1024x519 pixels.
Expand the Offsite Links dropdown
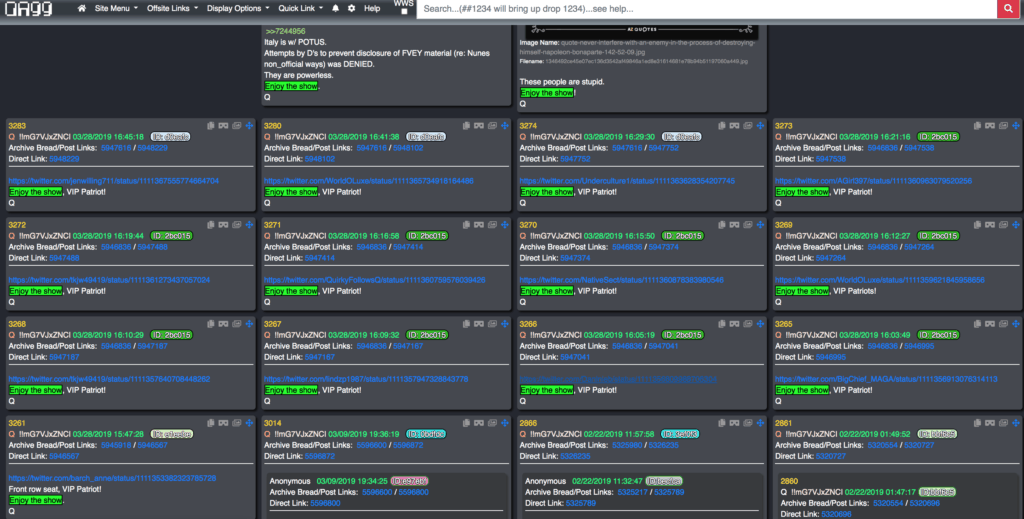coord(174,8)
